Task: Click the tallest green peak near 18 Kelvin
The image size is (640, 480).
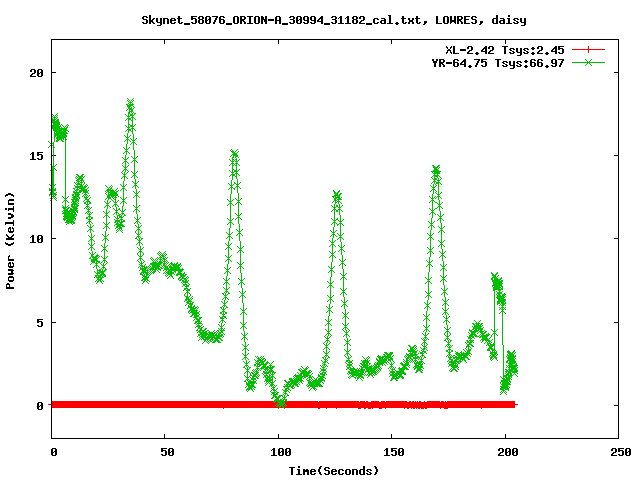Action: [130, 102]
